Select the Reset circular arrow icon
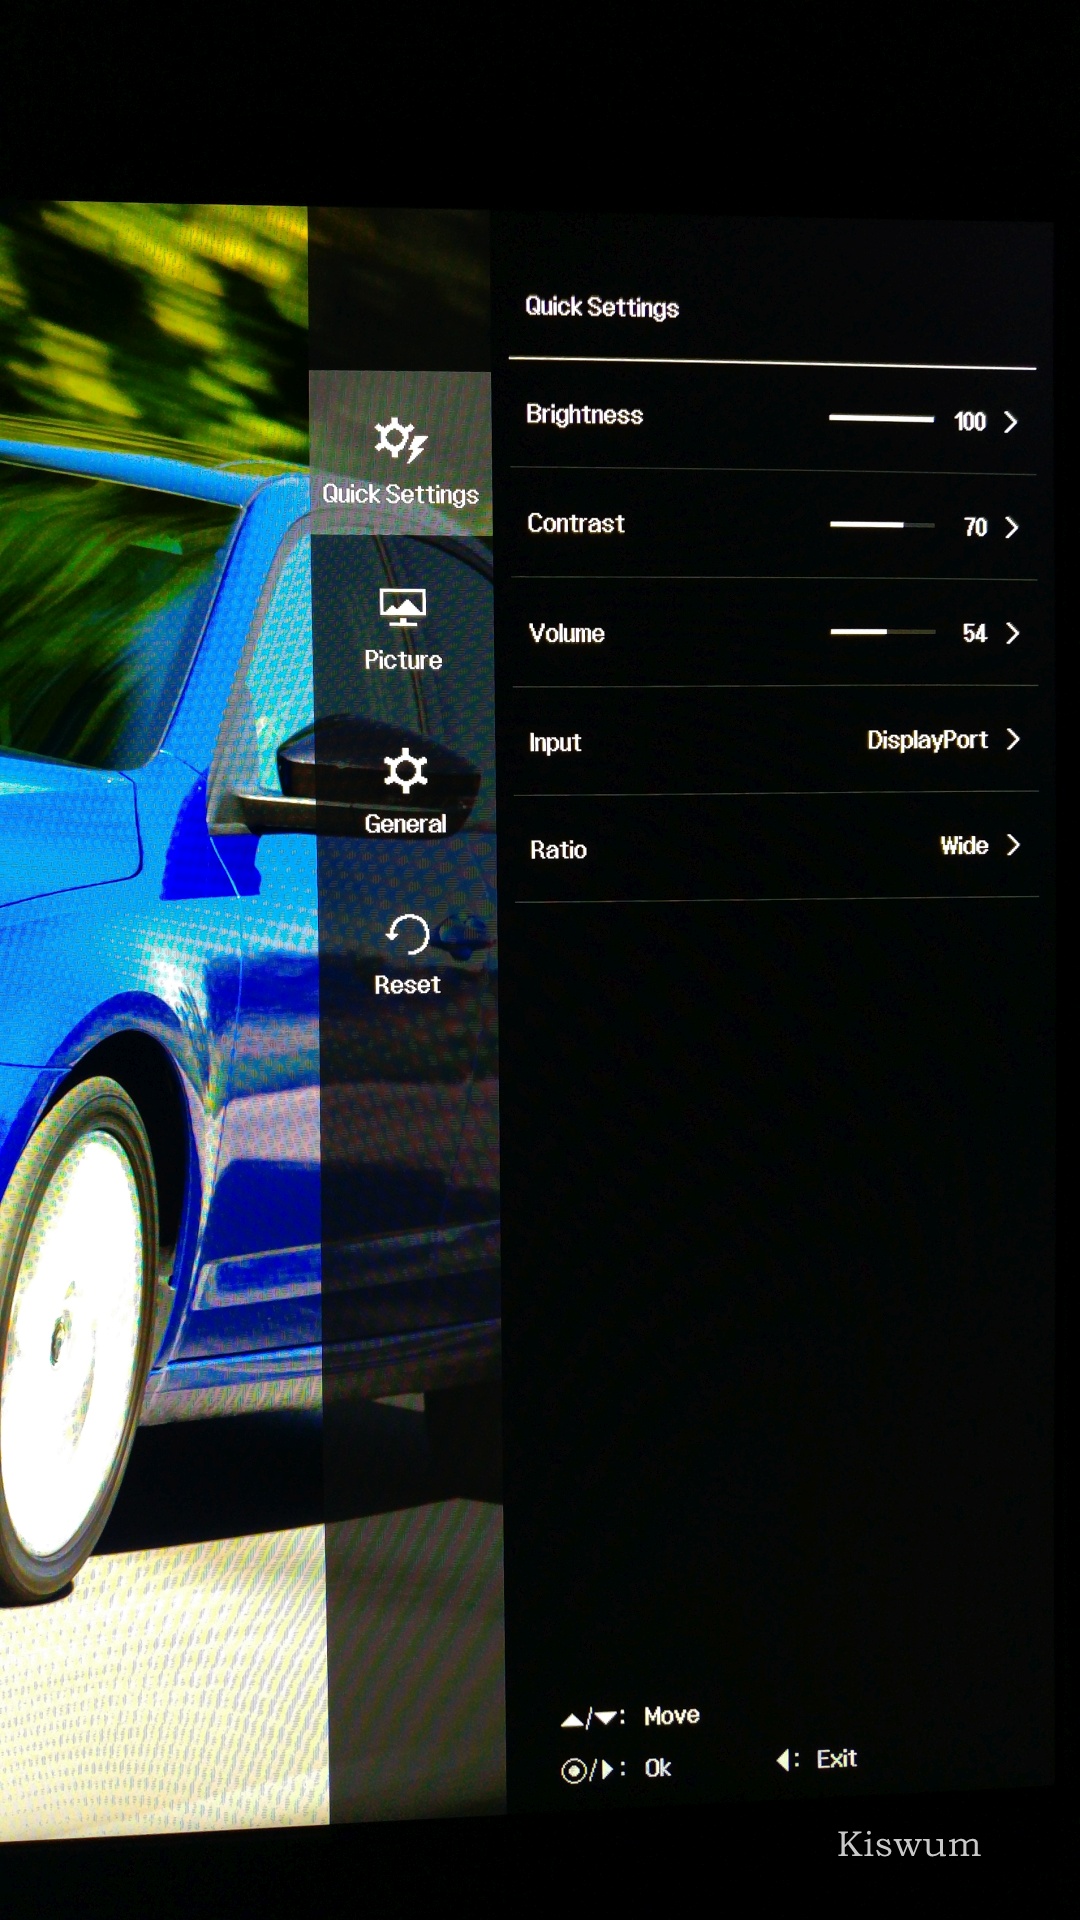This screenshot has height=1920, width=1080. click(x=408, y=935)
